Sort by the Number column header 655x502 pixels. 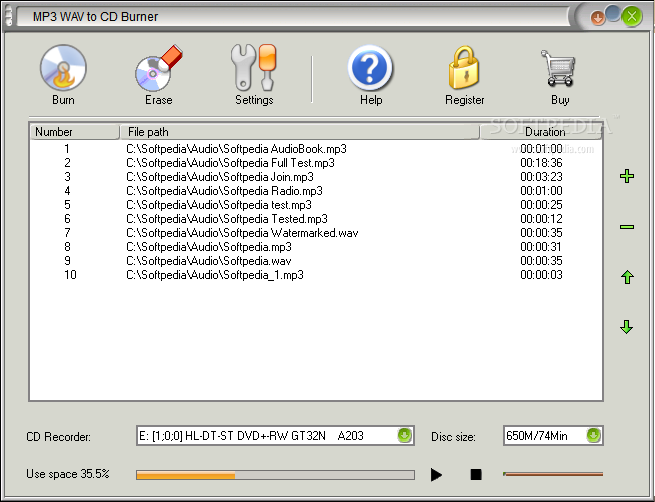(75, 132)
